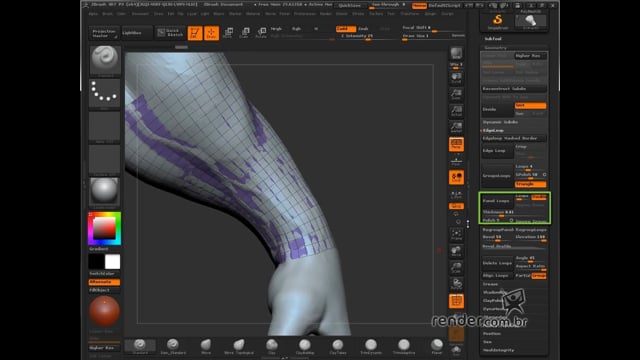This screenshot has height=360, width=640.
Task: Pick the Rotate transform icon
Action: [261, 33]
